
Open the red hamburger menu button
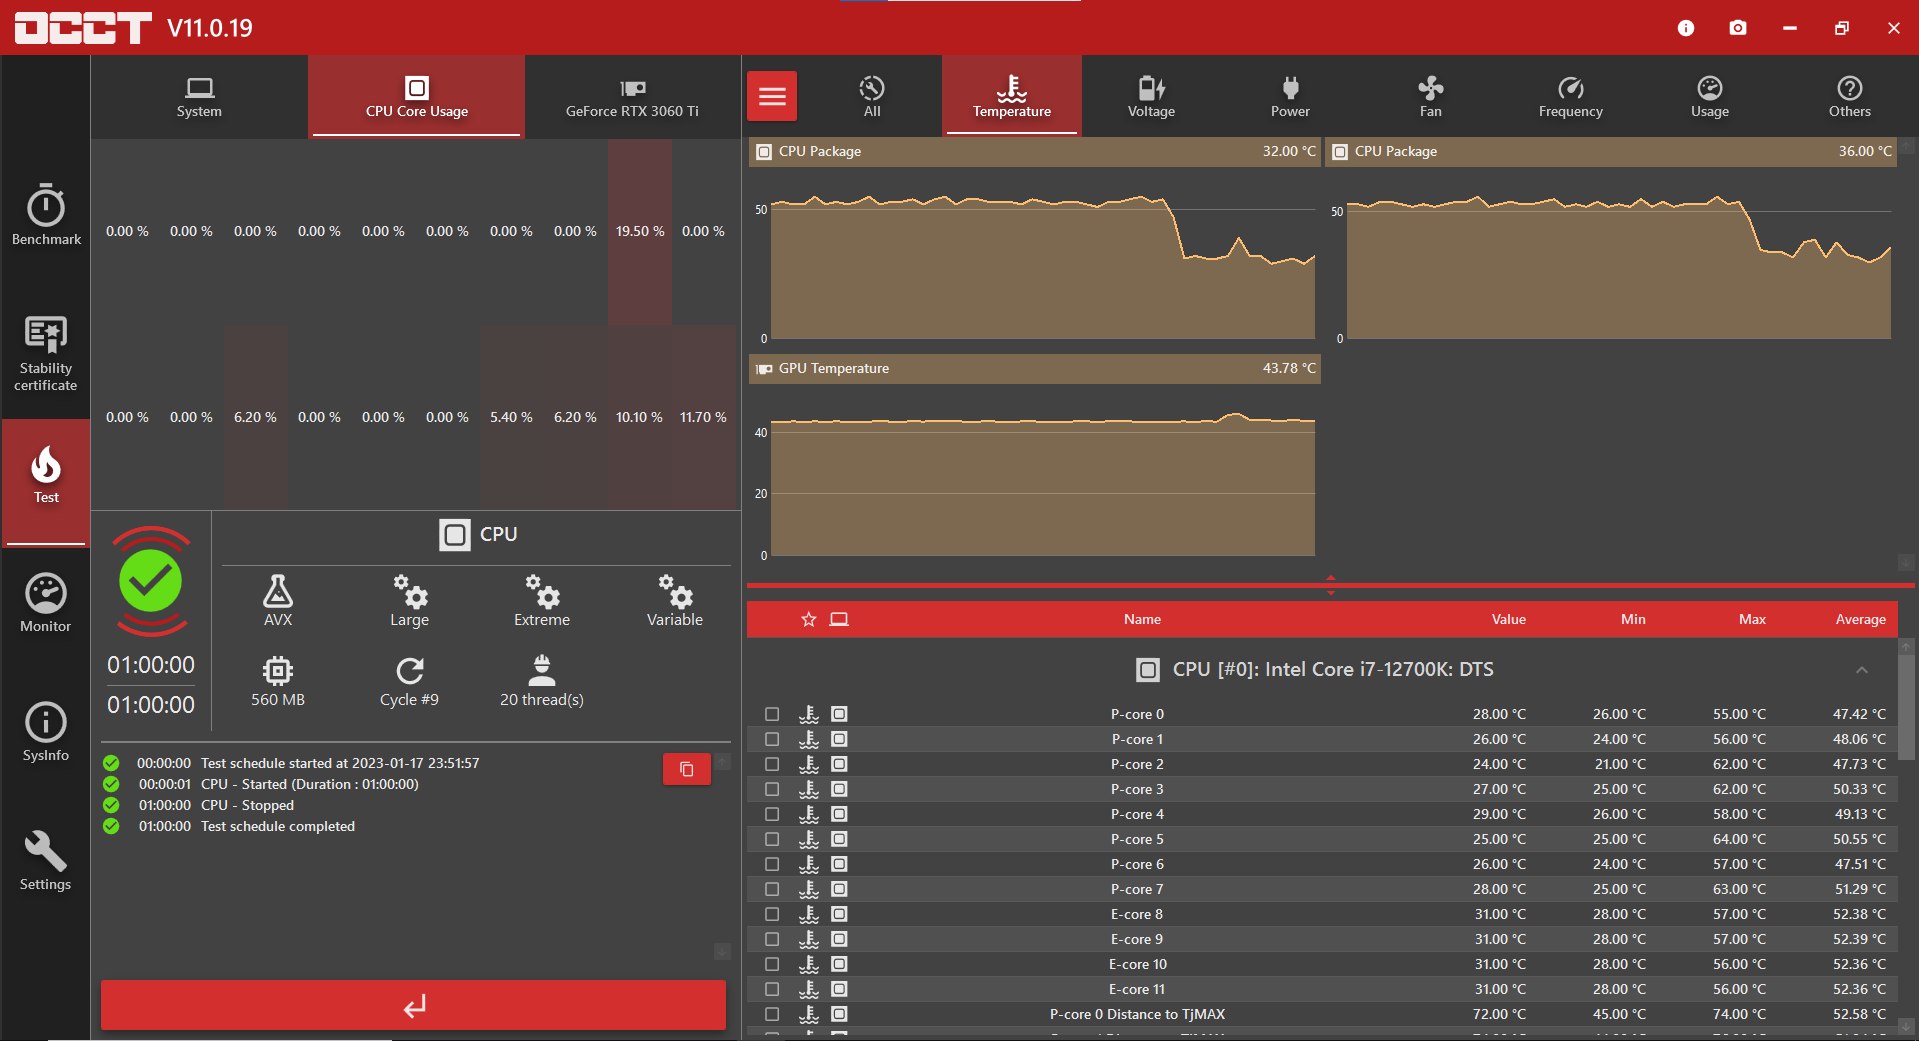[x=772, y=96]
